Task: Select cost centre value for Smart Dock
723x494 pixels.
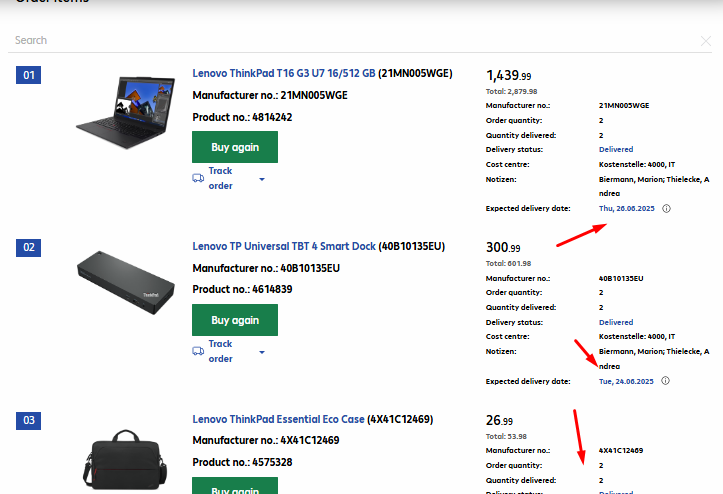Action: 636,336
